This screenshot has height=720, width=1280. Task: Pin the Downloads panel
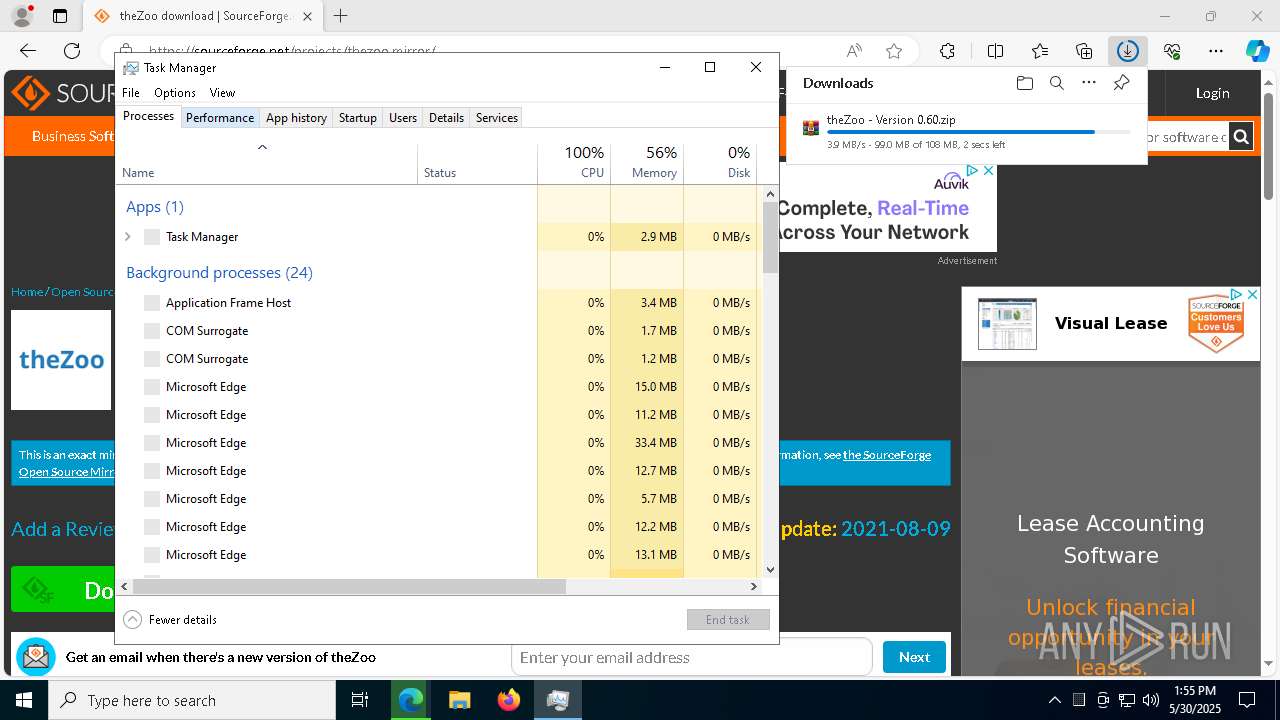[1121, 83]
